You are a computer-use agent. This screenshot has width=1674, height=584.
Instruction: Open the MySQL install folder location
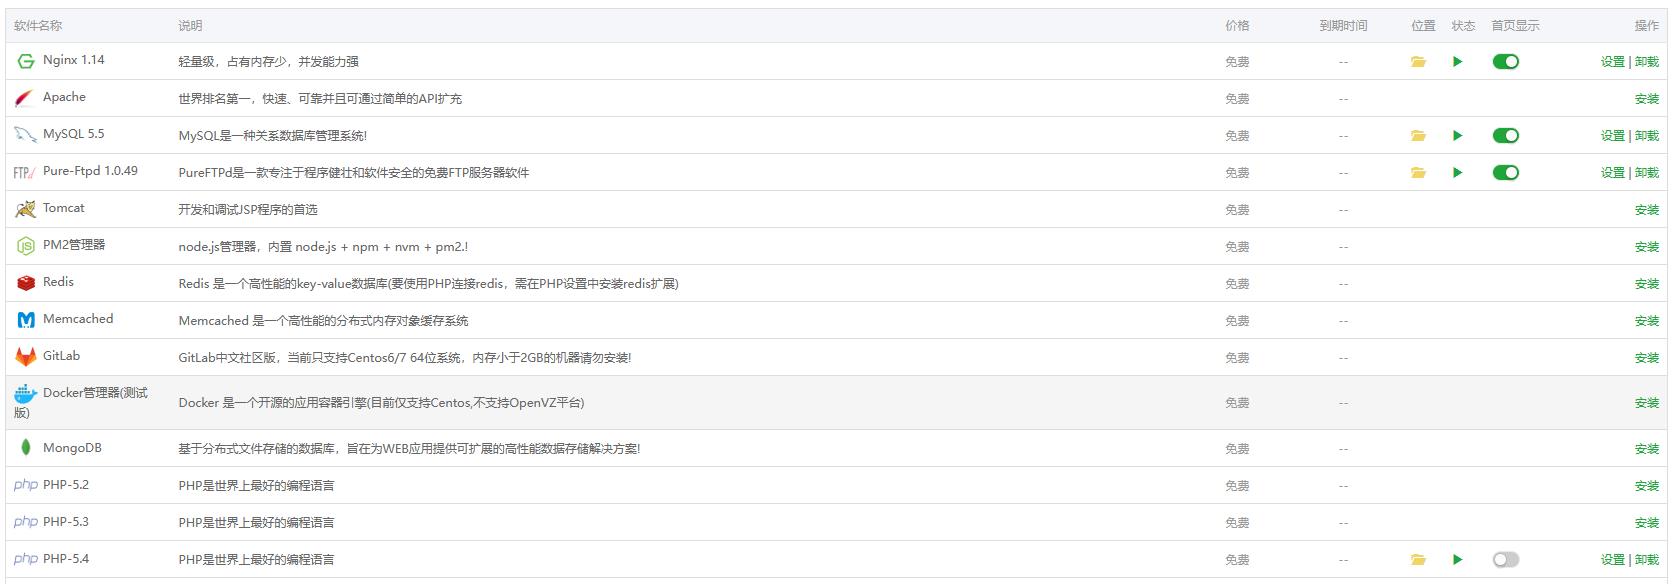[x=1418, y=136]
